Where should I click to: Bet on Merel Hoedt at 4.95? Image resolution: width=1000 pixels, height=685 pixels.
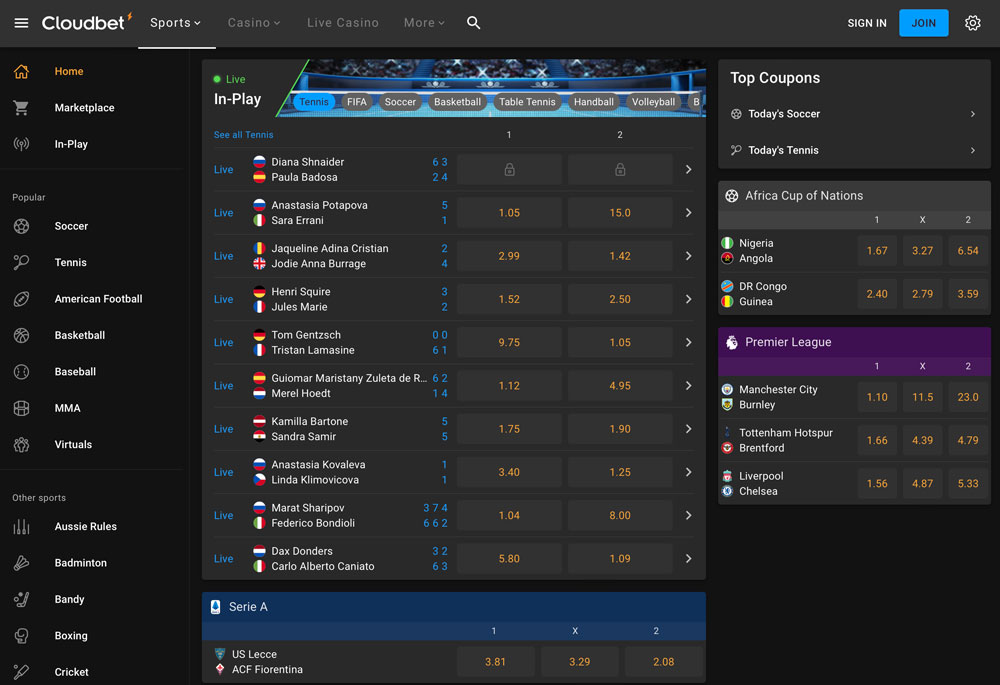click(620, 386)
